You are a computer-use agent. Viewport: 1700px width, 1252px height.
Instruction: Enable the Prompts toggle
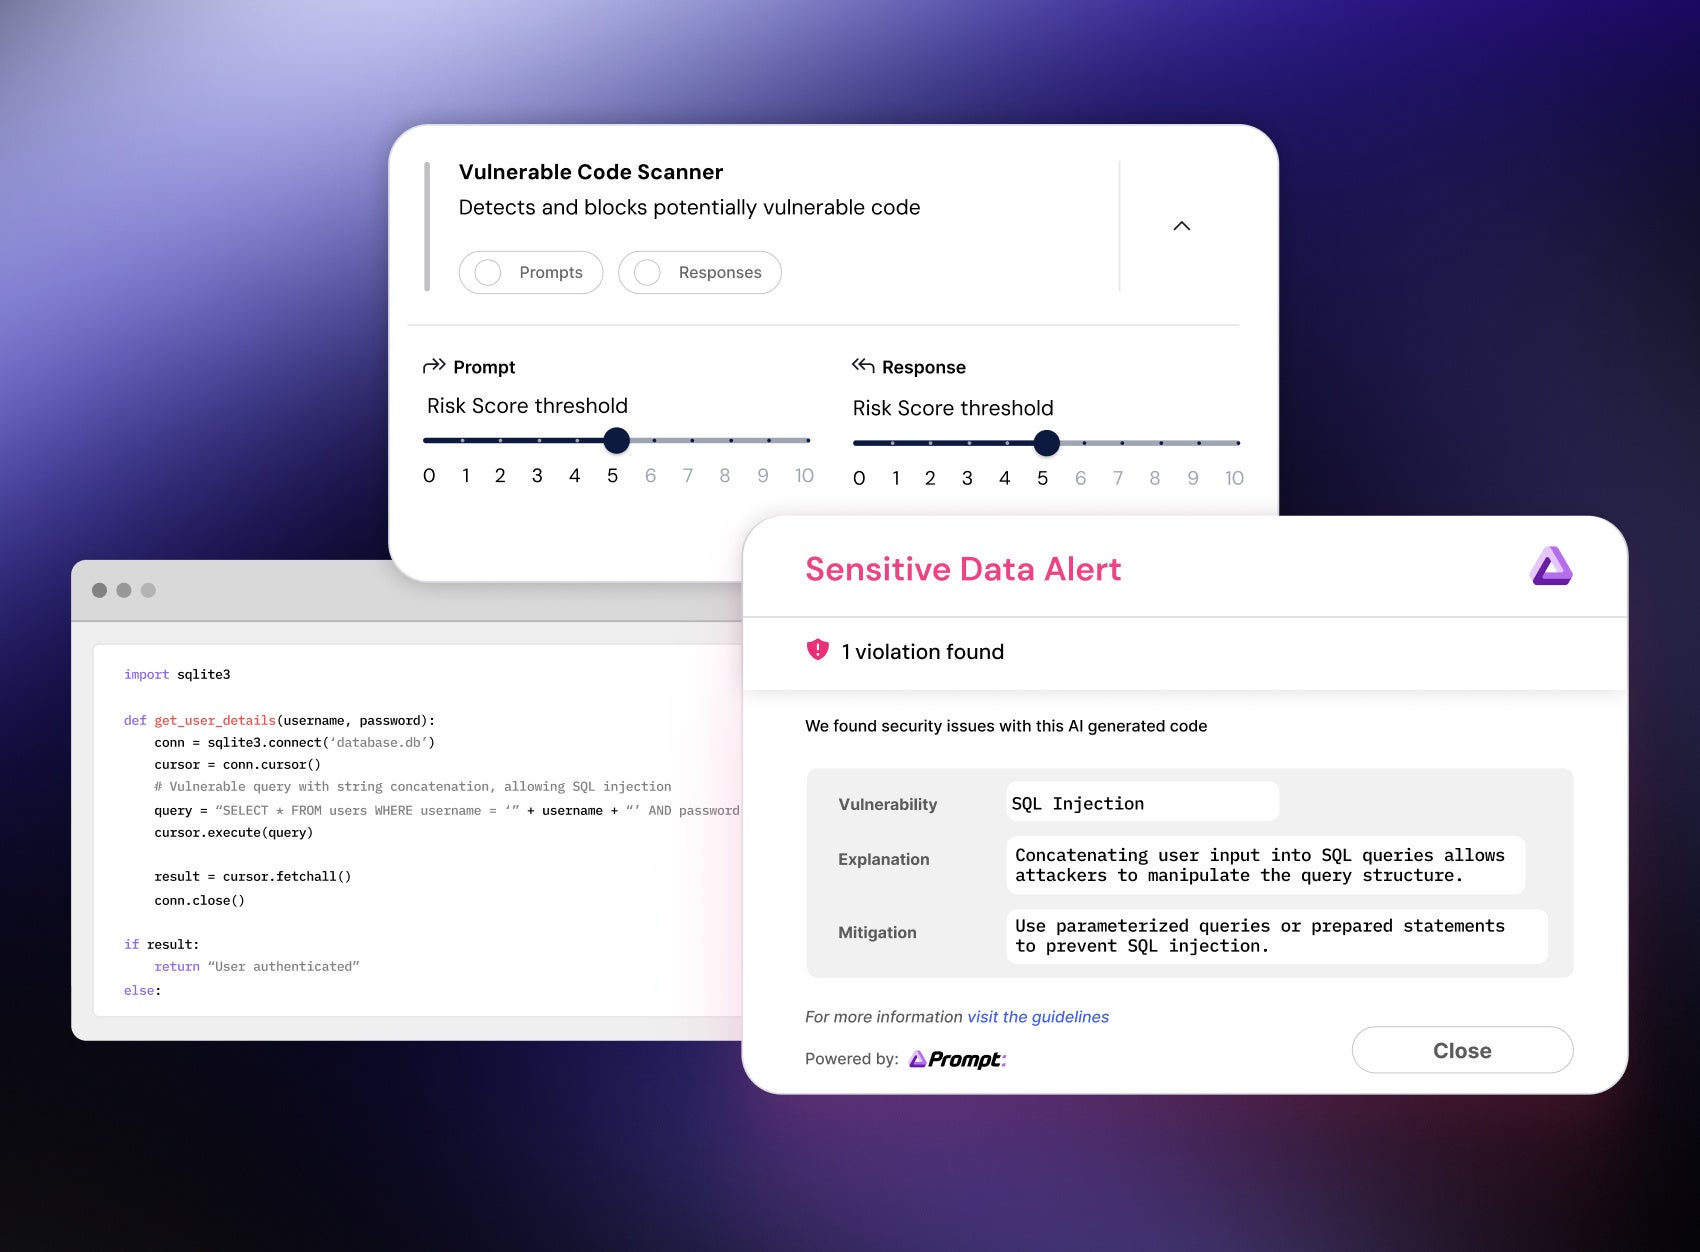[x=488, y=272]
